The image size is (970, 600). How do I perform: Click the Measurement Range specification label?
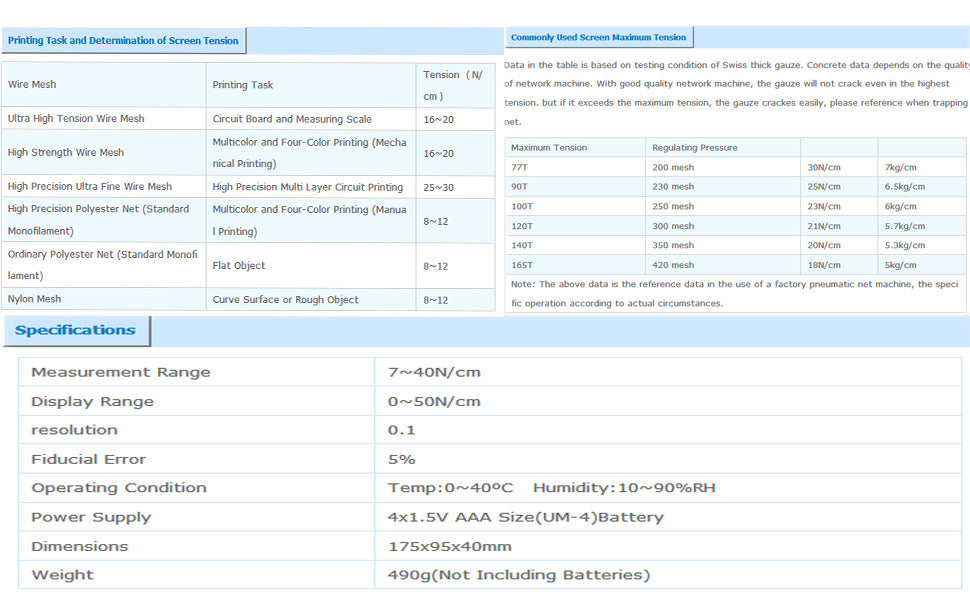(121, 372)
